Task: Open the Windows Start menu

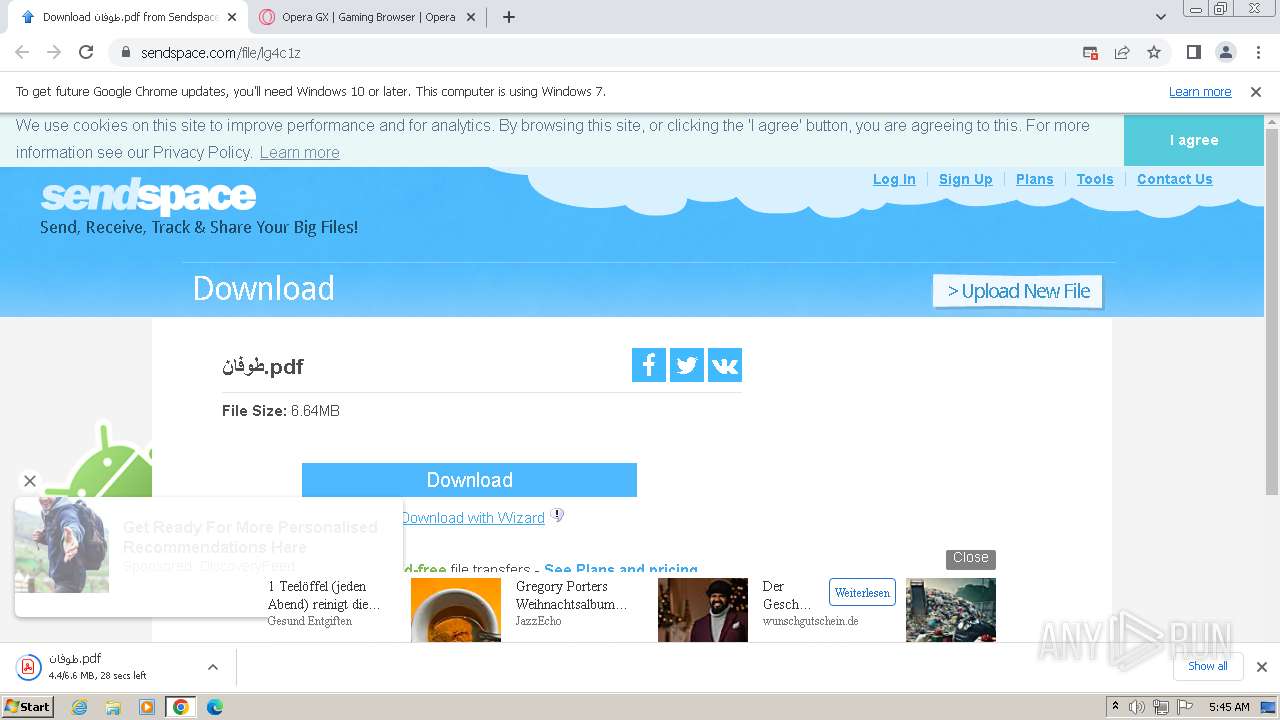Action: pyautogui.click(x=28, y=707)
